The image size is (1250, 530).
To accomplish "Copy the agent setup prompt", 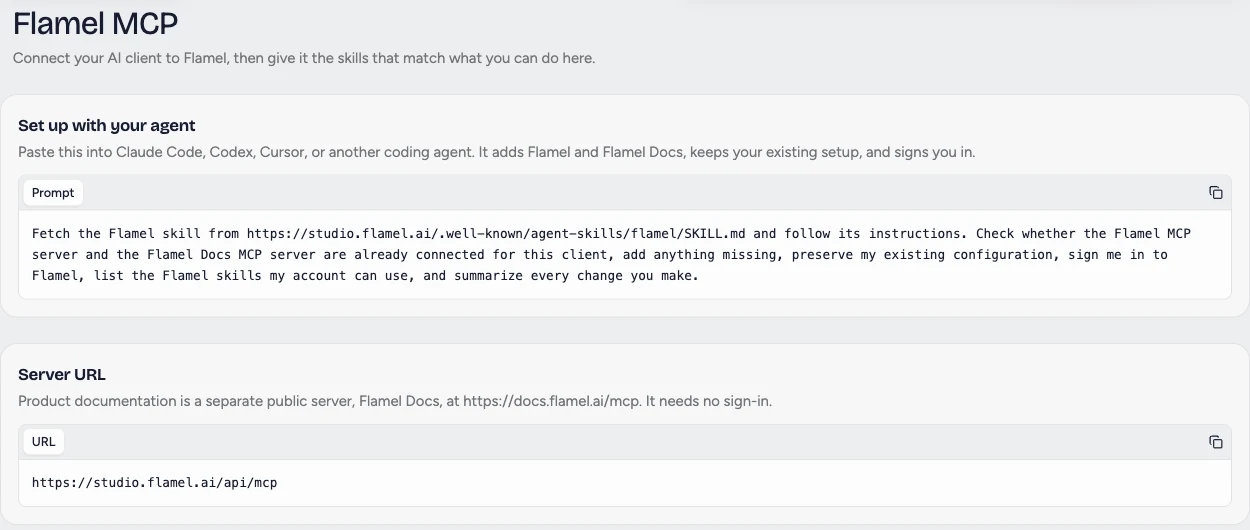I will pos(1216,193).
